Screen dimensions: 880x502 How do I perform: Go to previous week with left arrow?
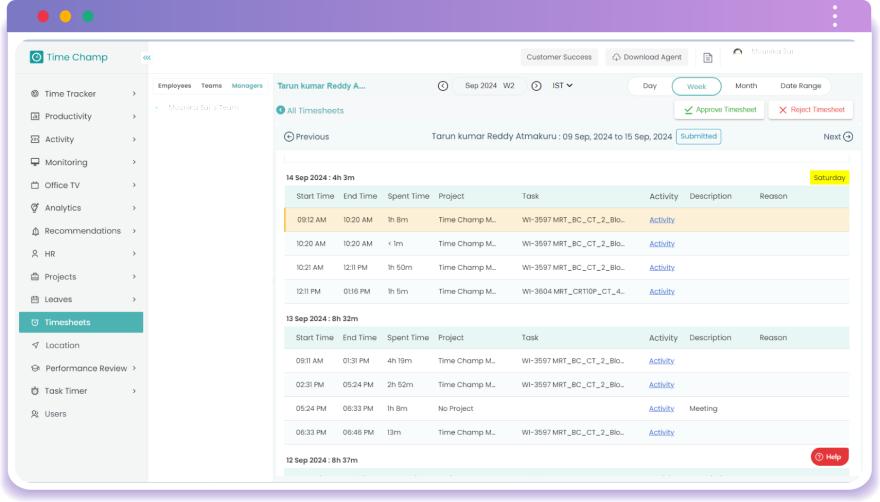coord(443,86)
